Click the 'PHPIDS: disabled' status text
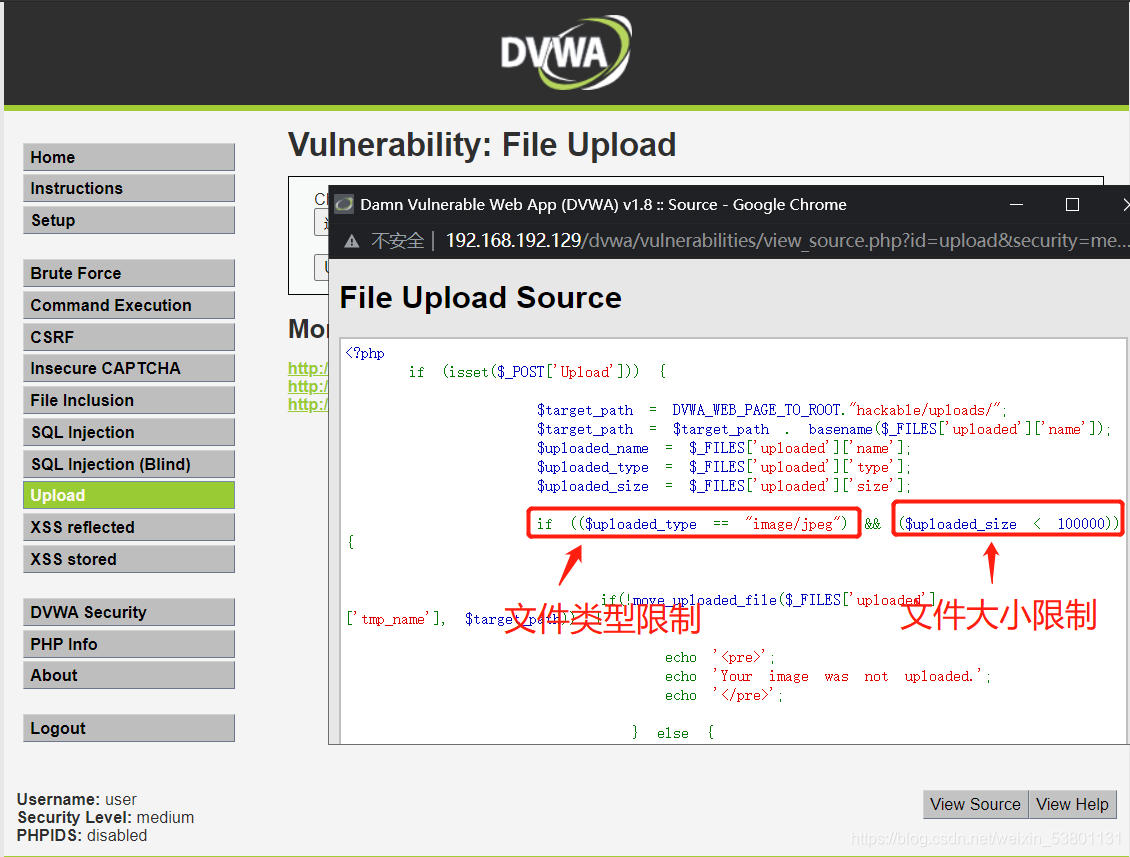Image resolution: width=1130 pixels, height=857 pixels. click(82, 835)
